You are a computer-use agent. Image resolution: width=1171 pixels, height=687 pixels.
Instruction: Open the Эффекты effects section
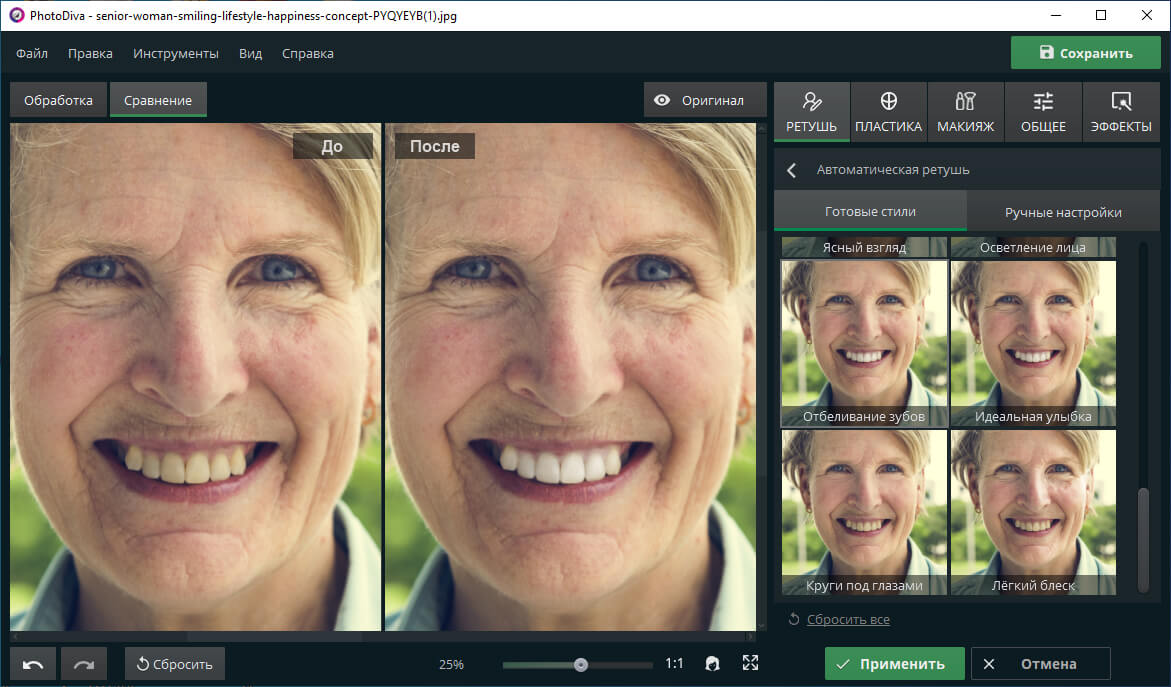point(1121,112)
